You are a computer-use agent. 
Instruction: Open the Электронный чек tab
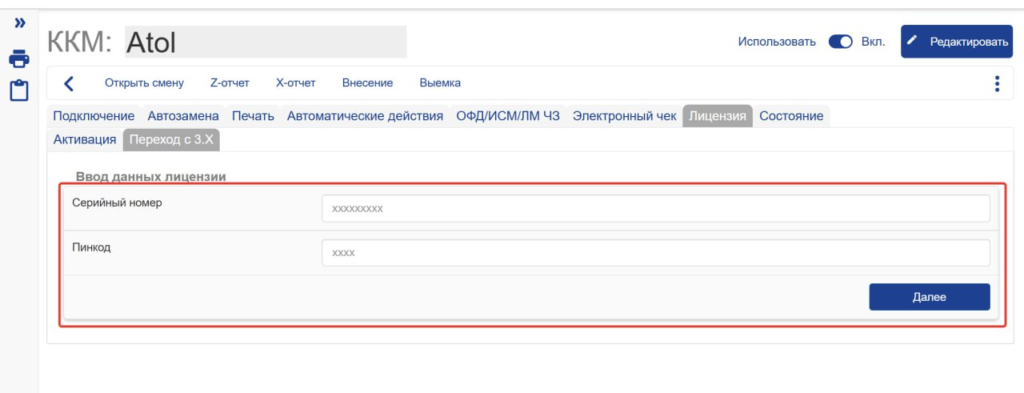[x=624, y=116]
